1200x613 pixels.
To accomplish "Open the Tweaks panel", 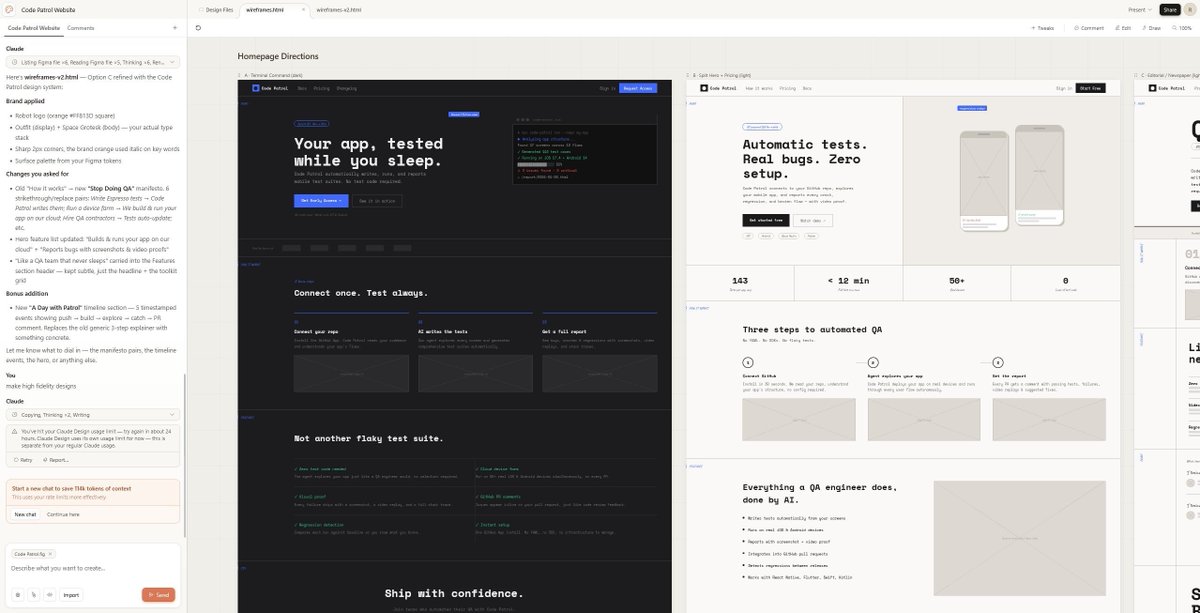I will click(1042, 28).
